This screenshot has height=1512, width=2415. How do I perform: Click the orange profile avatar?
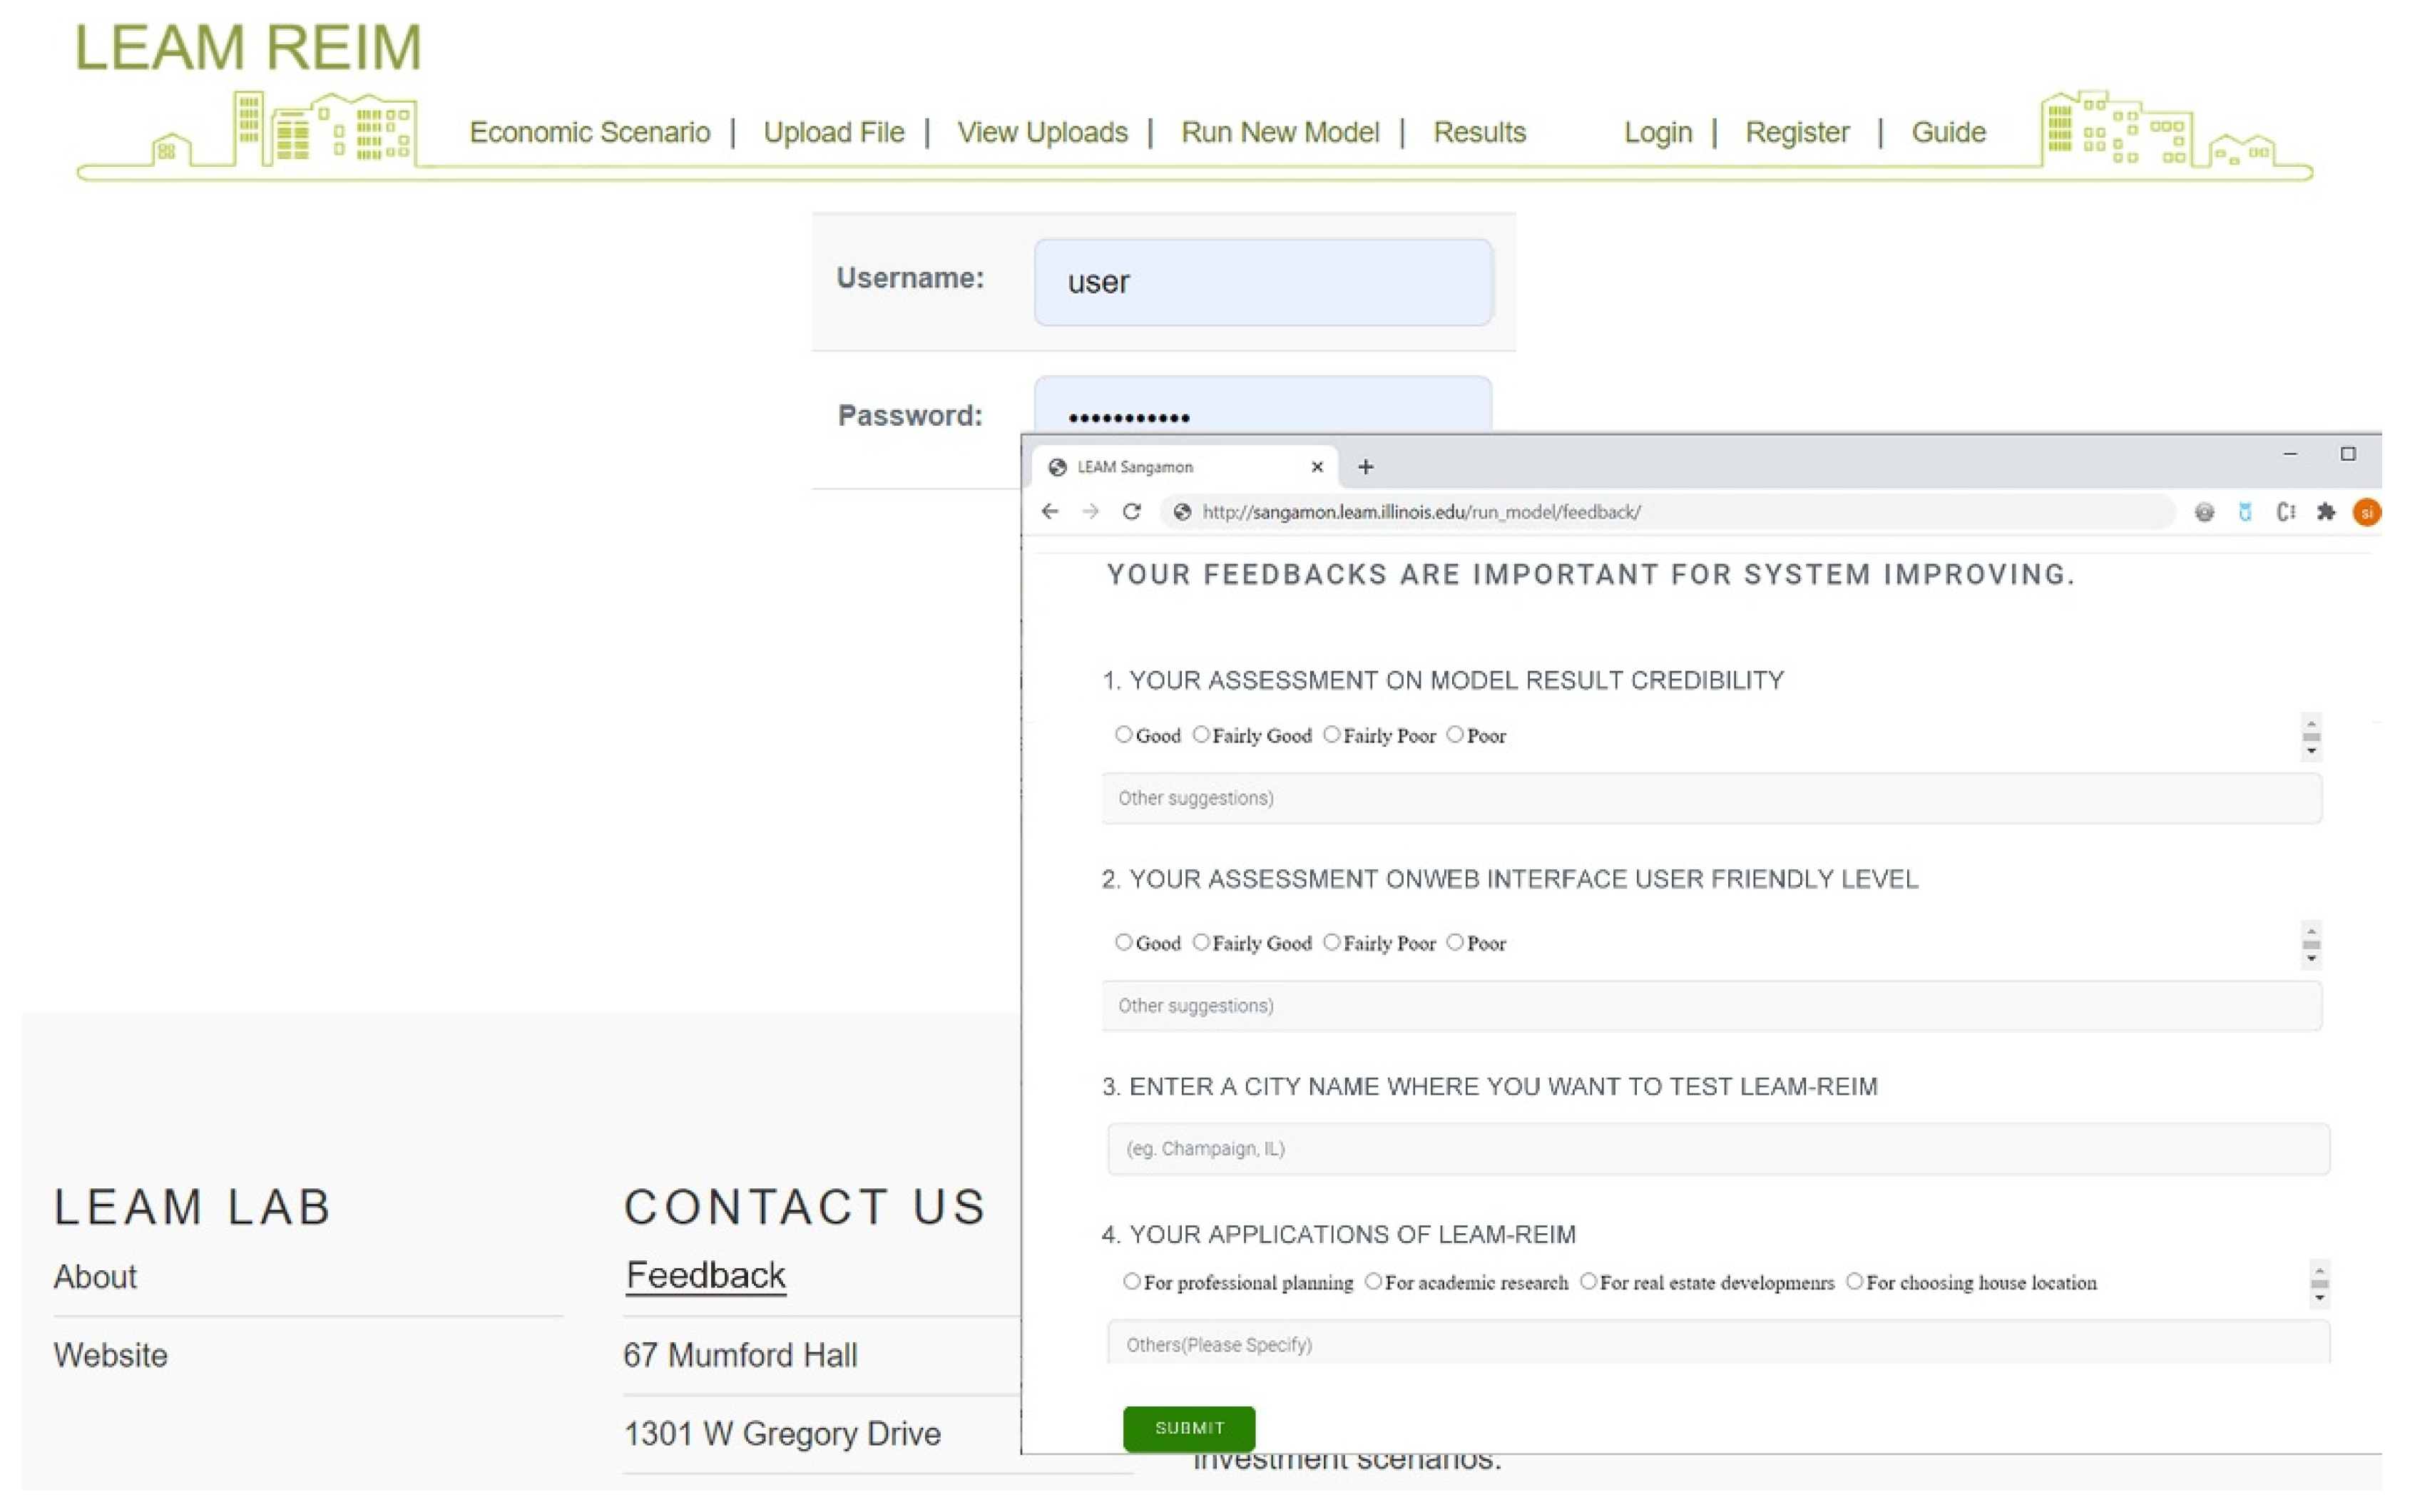click(2366, 512)
